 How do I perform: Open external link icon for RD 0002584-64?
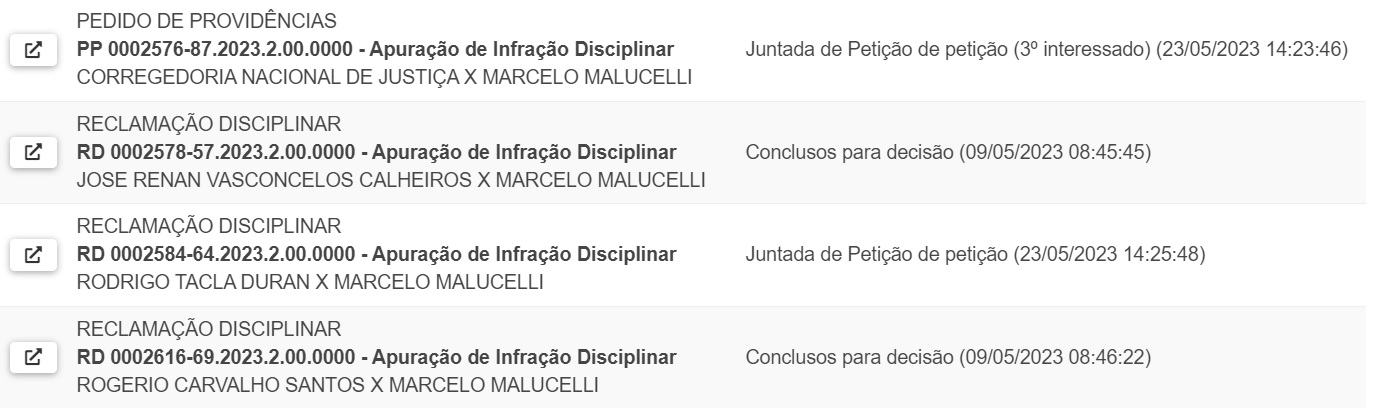click(x=33, y=255)
